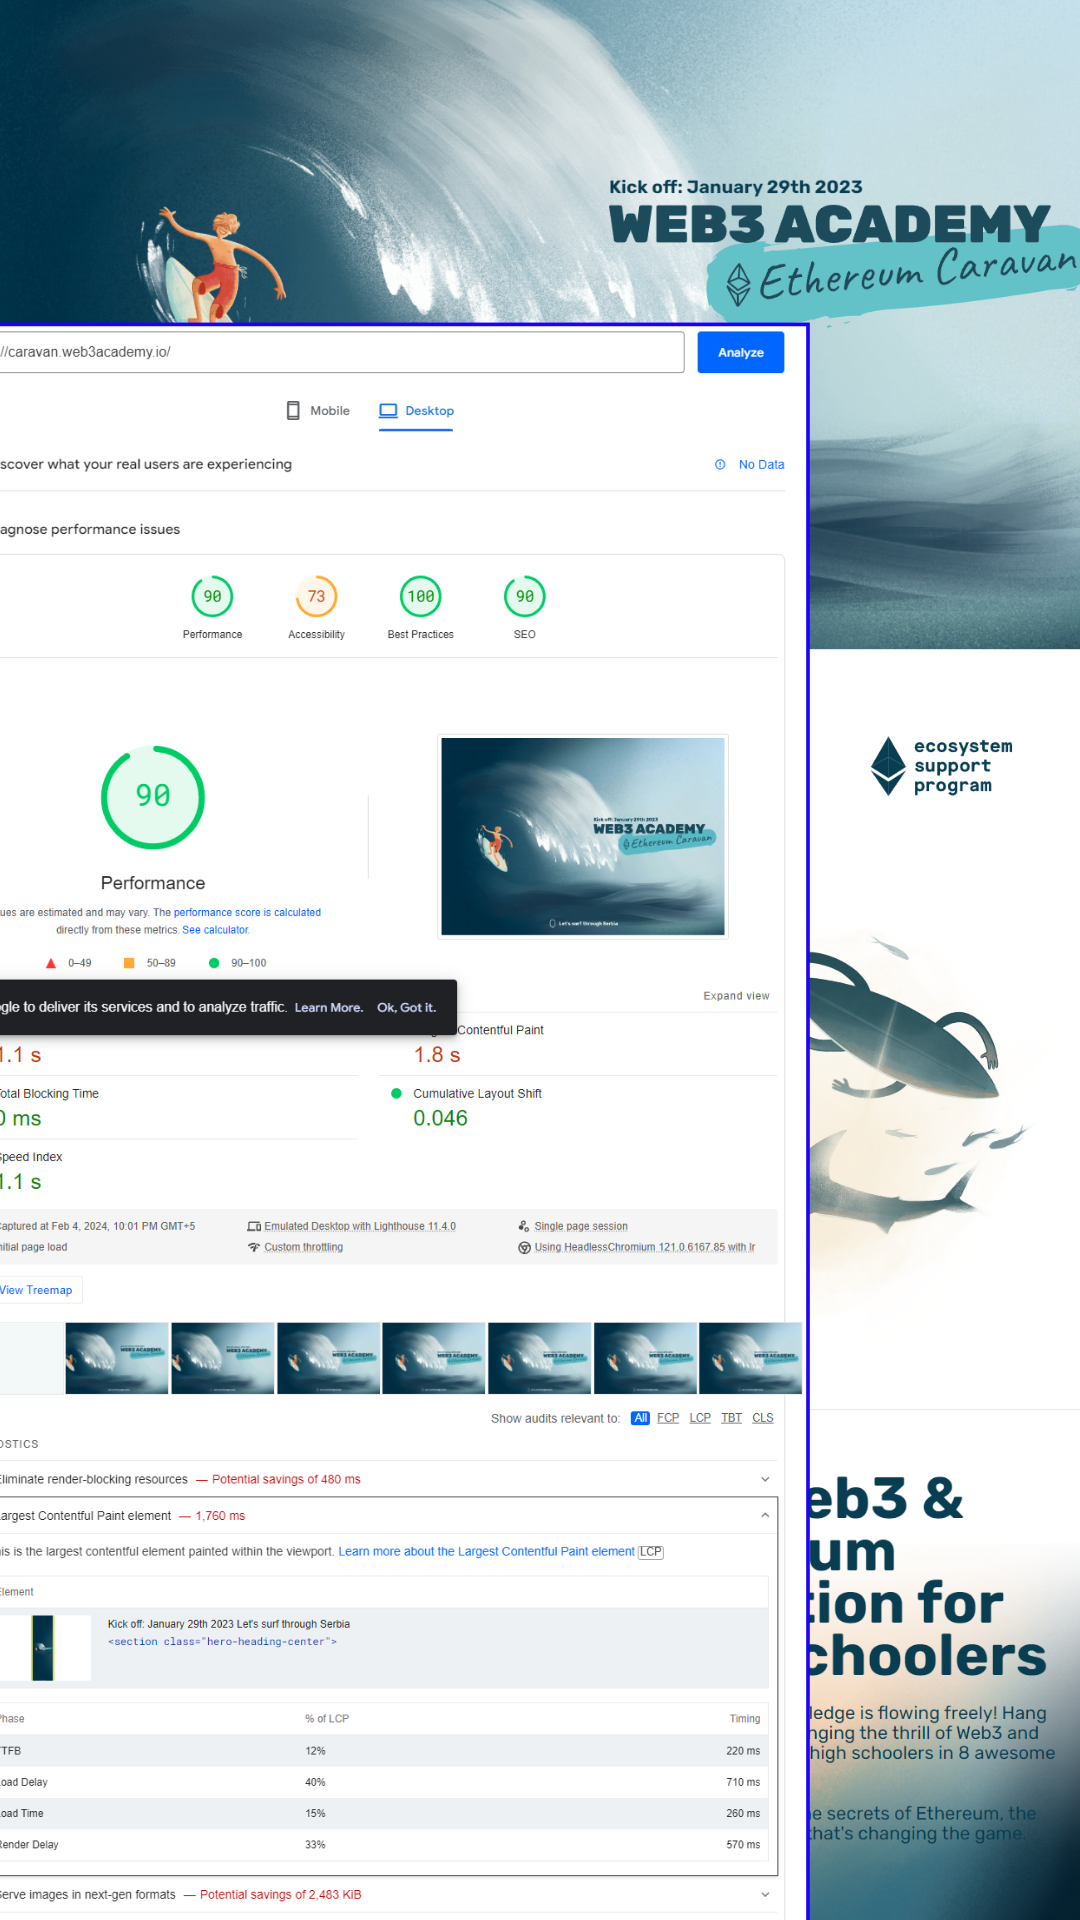Click Using HeadlessChromium 121.0.6167.85 text
The width and height of the screenshot is (1080, 1920).
click(x=644, y=1247)
